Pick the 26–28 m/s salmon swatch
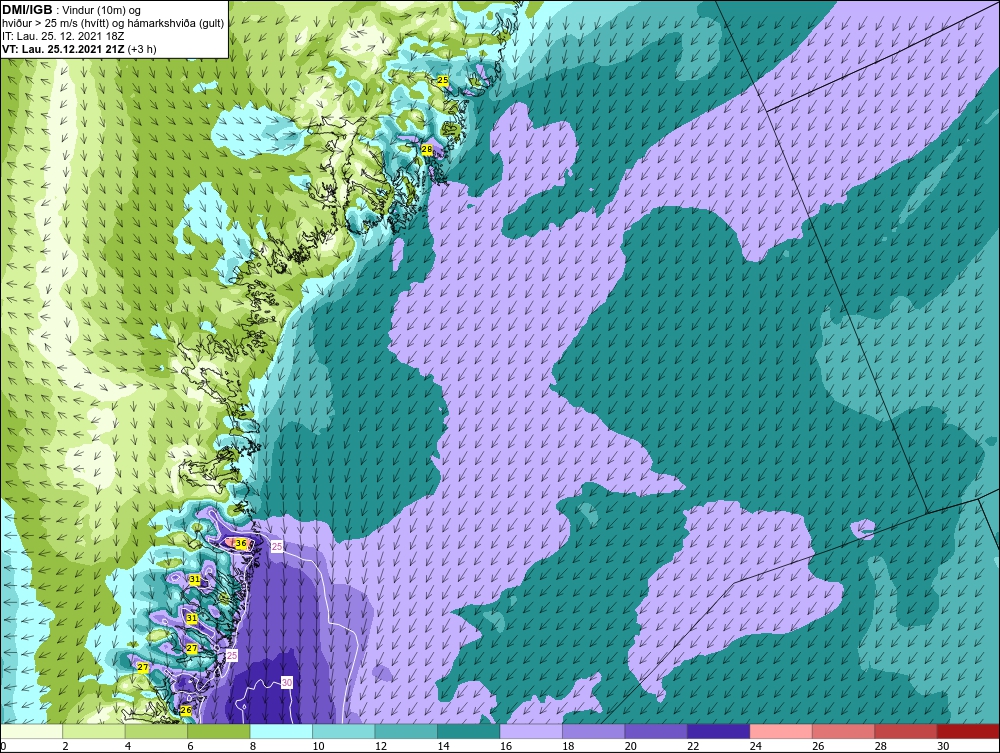This screenshot has height=753, width=1000. point(844,731)
